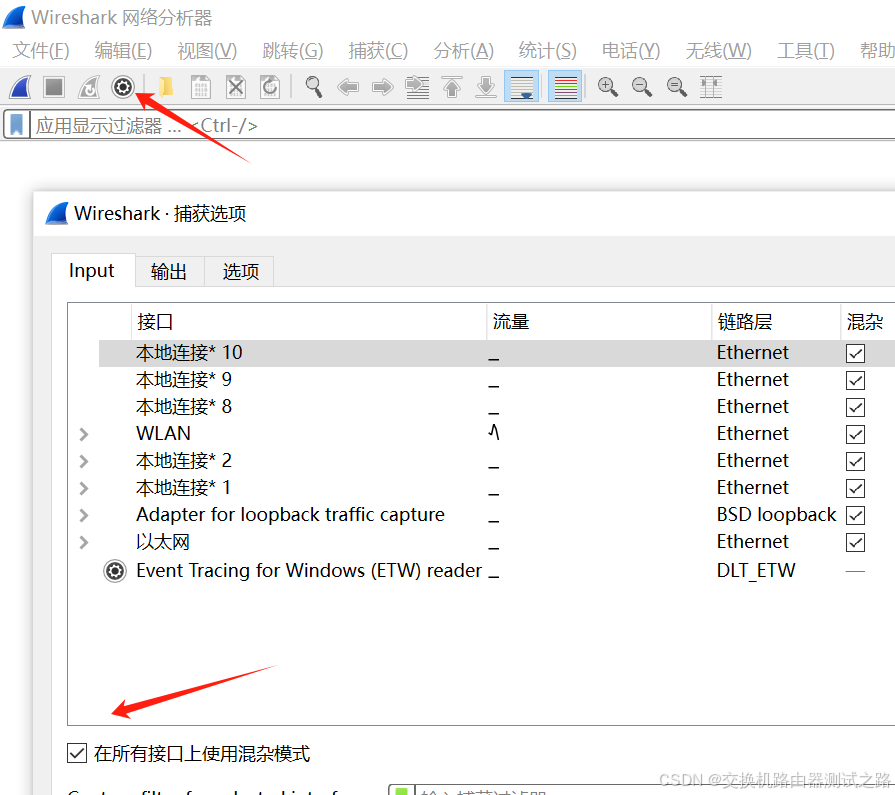The image size is (895, 795).
Task: Select Event Tracing for Windows reader
Action: [309, 571]
